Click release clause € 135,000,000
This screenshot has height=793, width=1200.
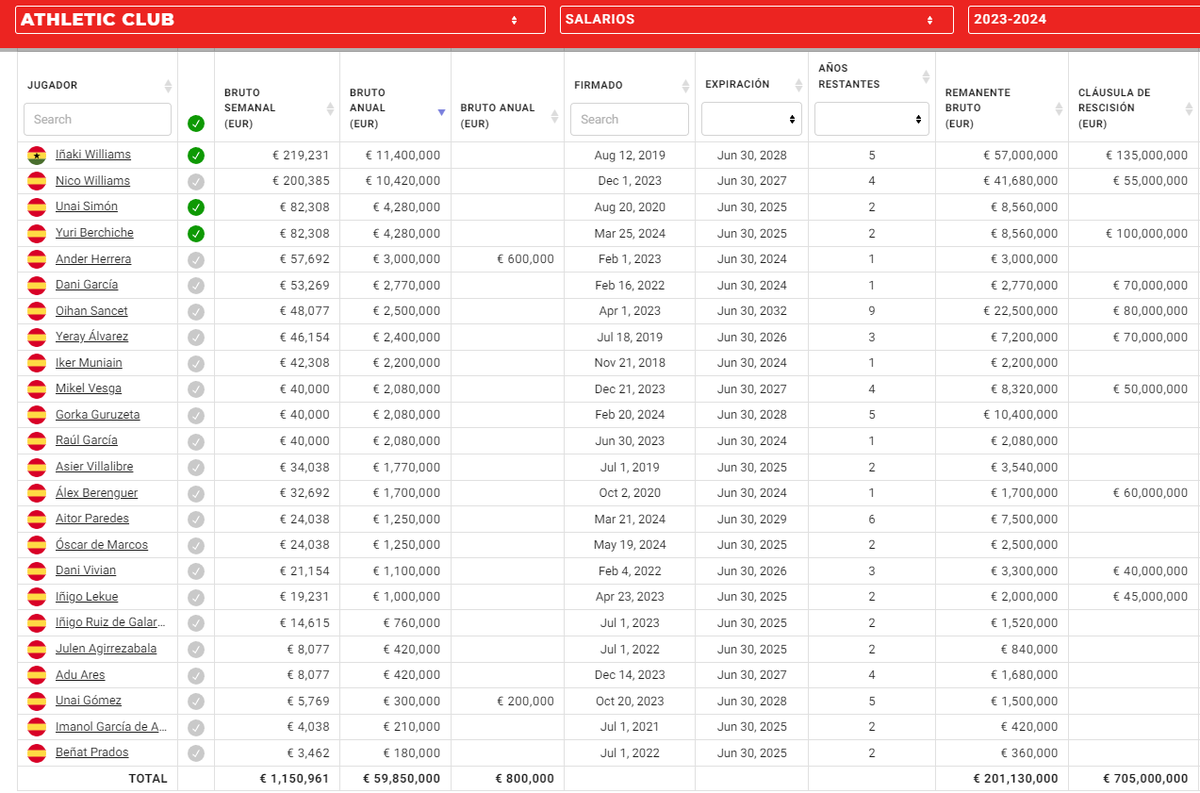coord(1146,155)
